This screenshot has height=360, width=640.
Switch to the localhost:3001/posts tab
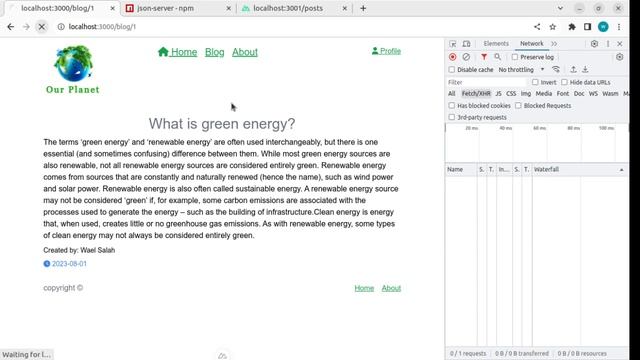[x=293, y=8]
